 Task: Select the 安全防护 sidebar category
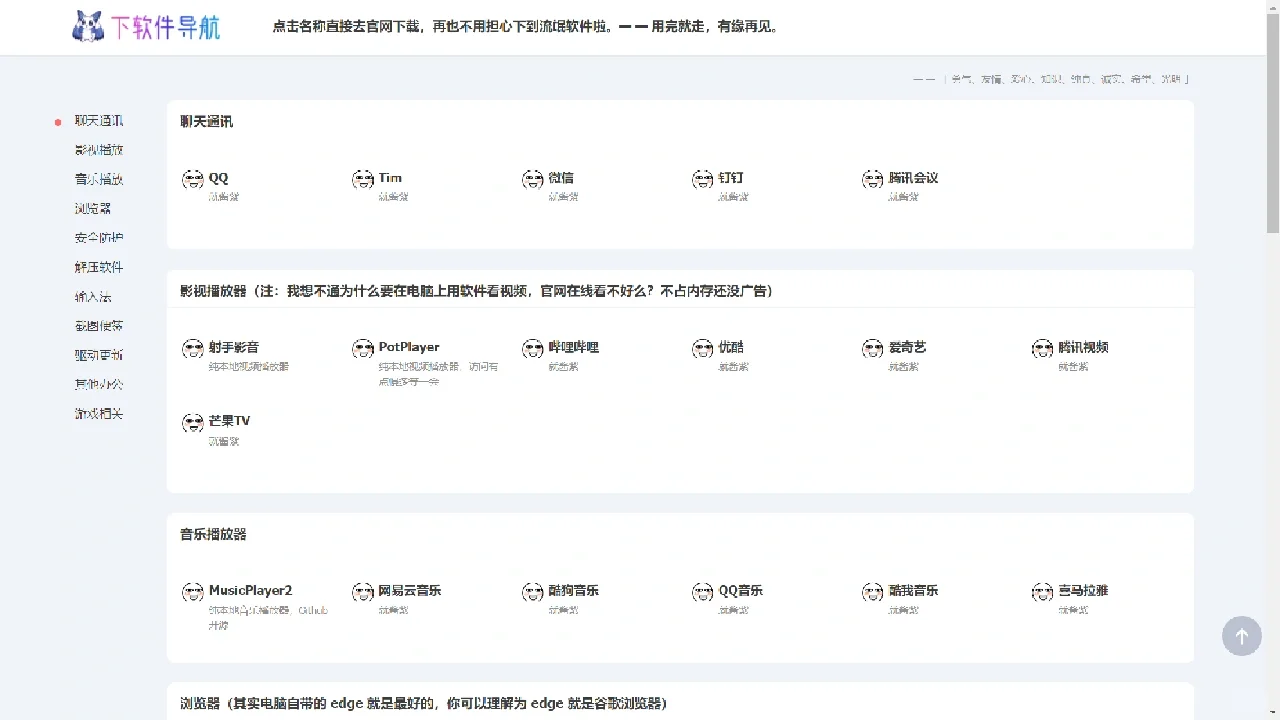coord(99,237)
